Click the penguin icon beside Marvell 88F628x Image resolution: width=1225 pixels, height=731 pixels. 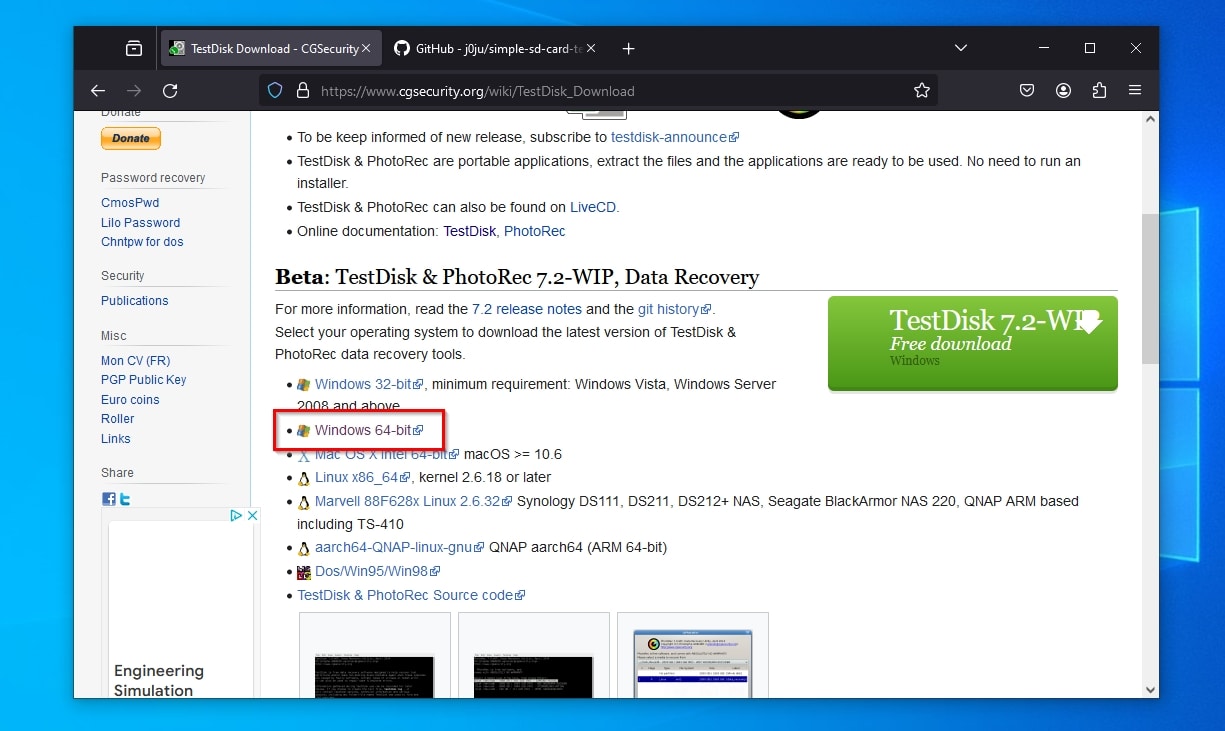tap(304, 502)
